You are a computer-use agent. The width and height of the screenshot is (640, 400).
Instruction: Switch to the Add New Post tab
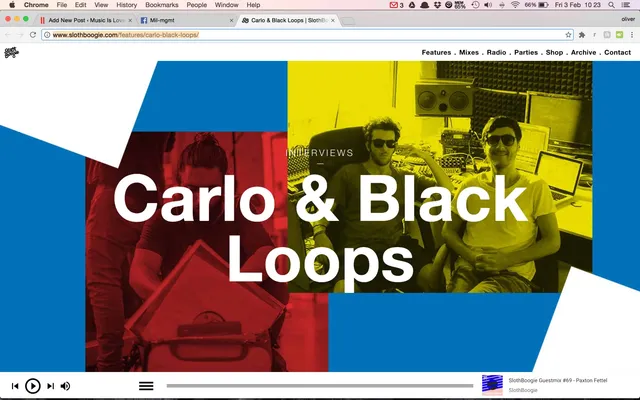(x=86, y=20)
